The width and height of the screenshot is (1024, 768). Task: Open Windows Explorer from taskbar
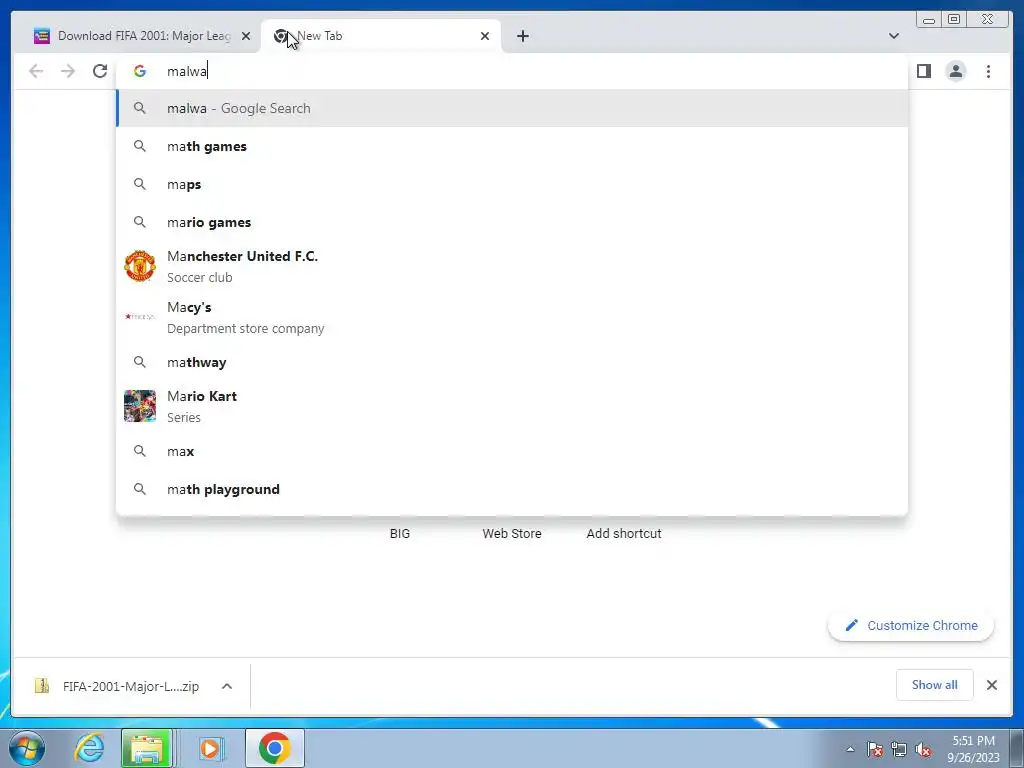[147, 748]
